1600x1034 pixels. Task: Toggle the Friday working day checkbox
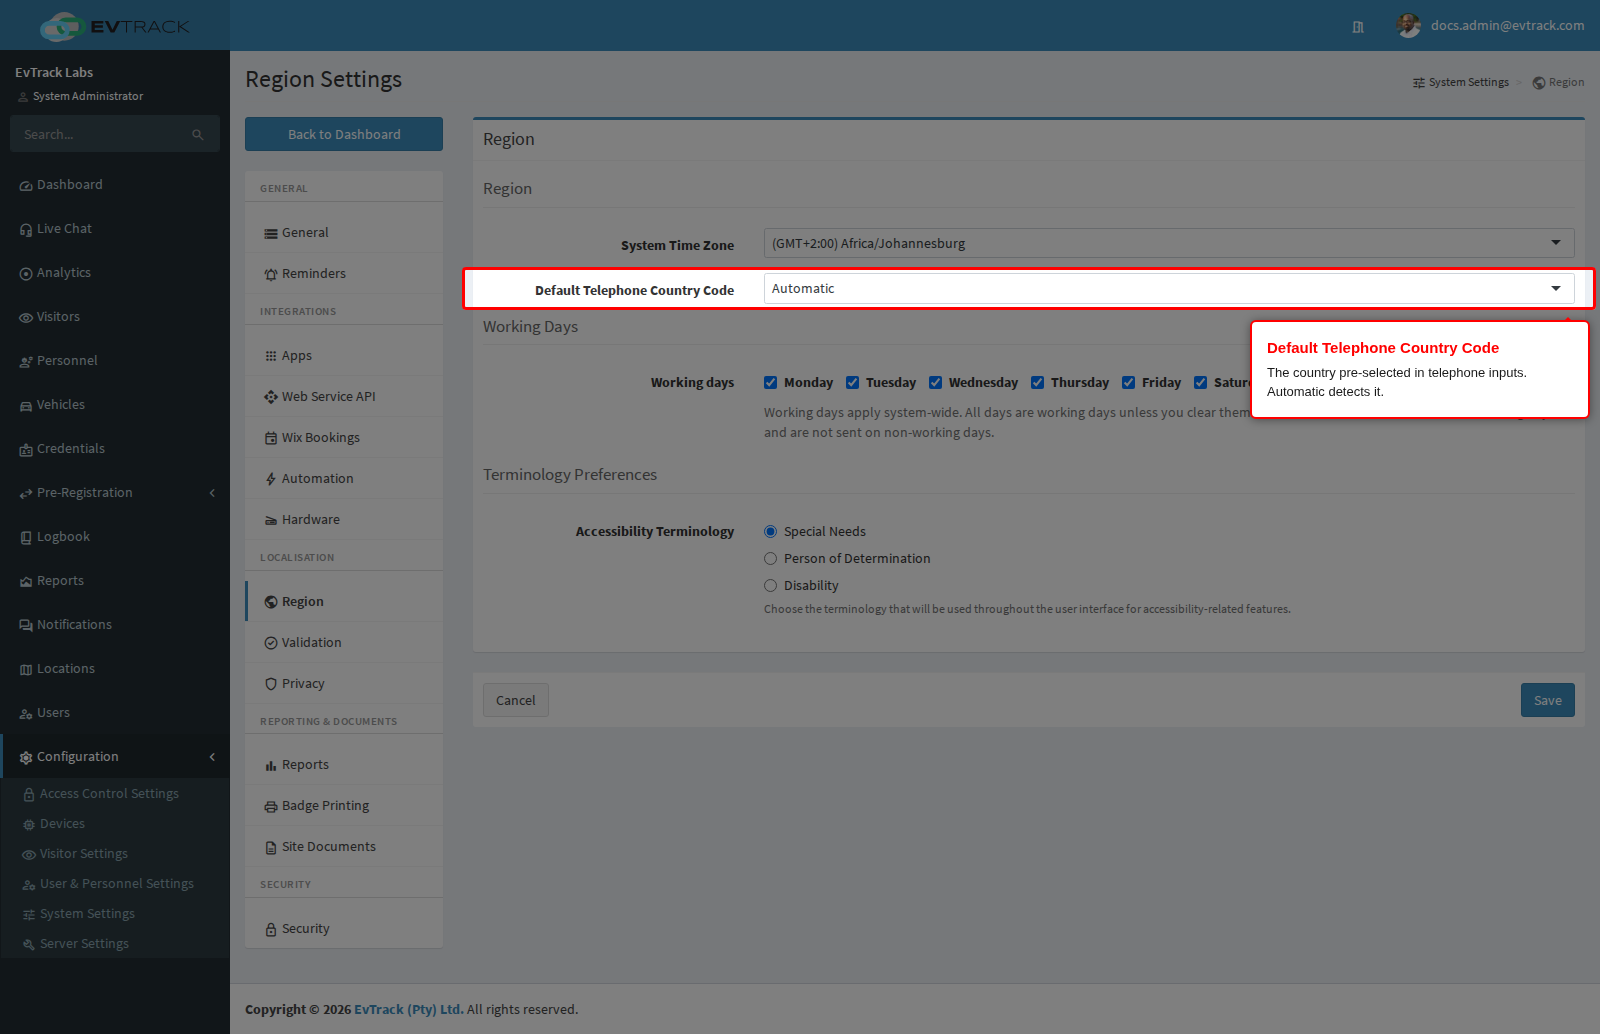[1129, 383]
